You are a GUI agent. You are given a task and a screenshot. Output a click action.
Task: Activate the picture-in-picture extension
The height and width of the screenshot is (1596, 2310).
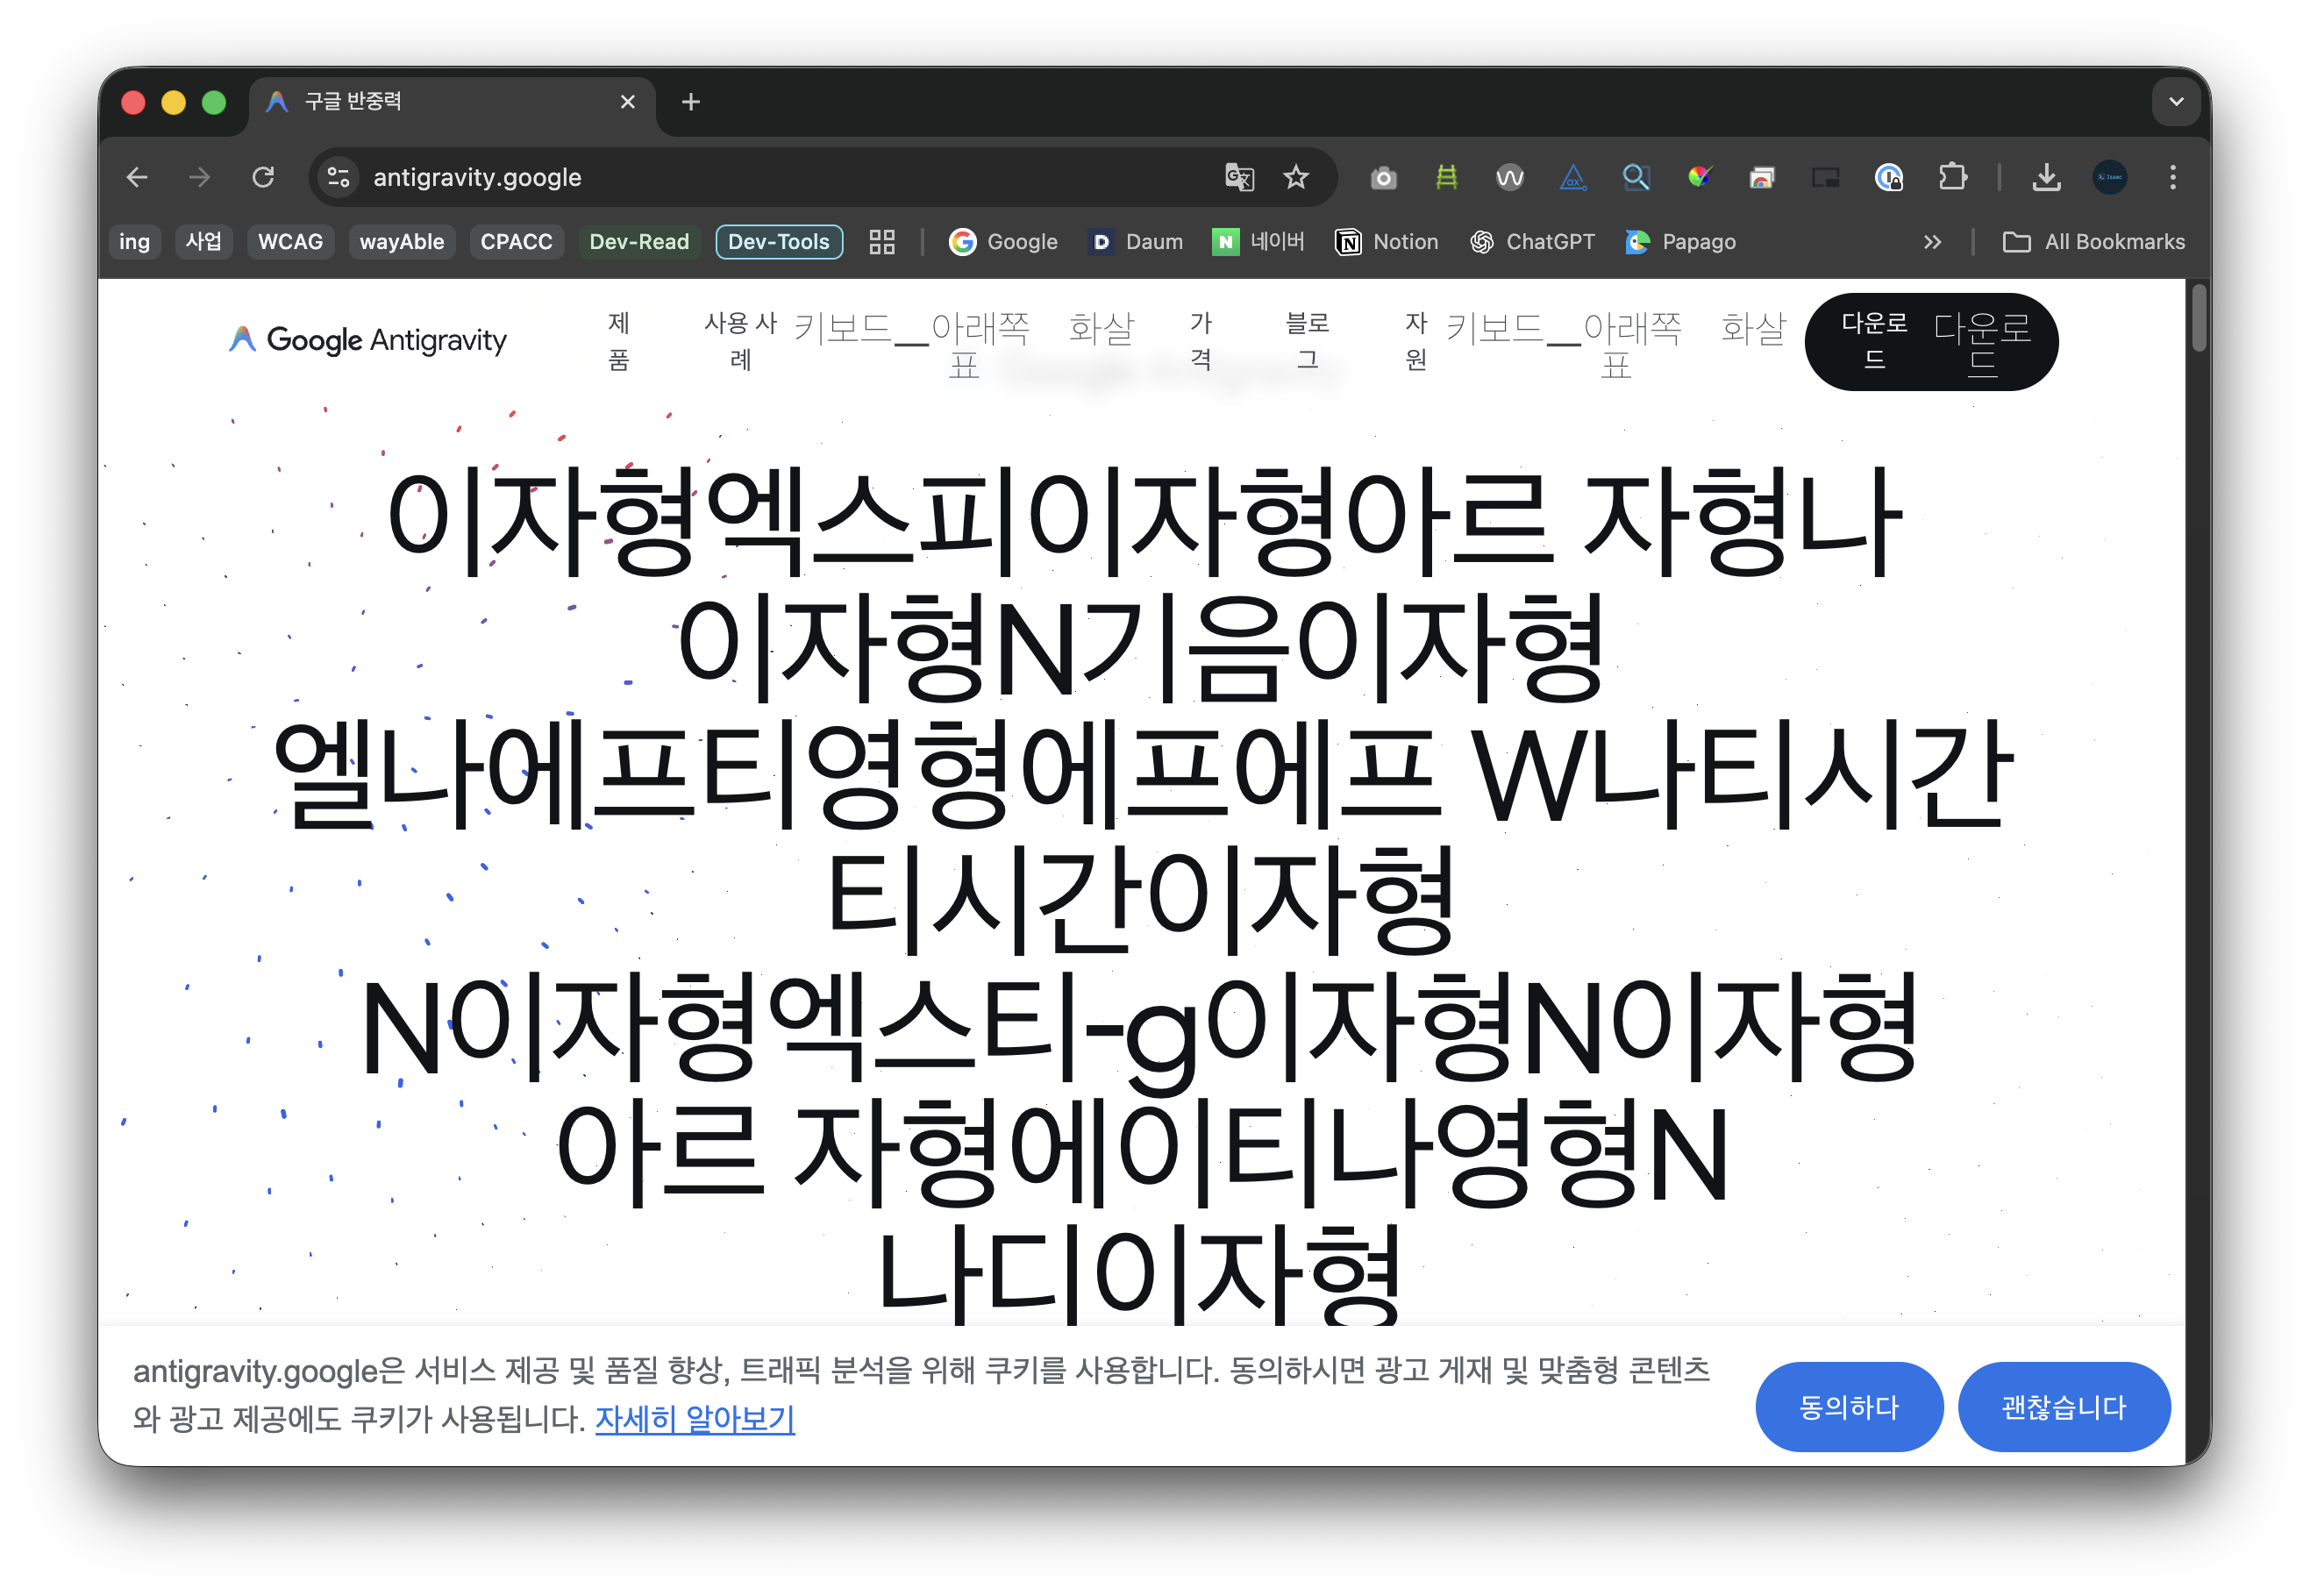(1825, 177)
